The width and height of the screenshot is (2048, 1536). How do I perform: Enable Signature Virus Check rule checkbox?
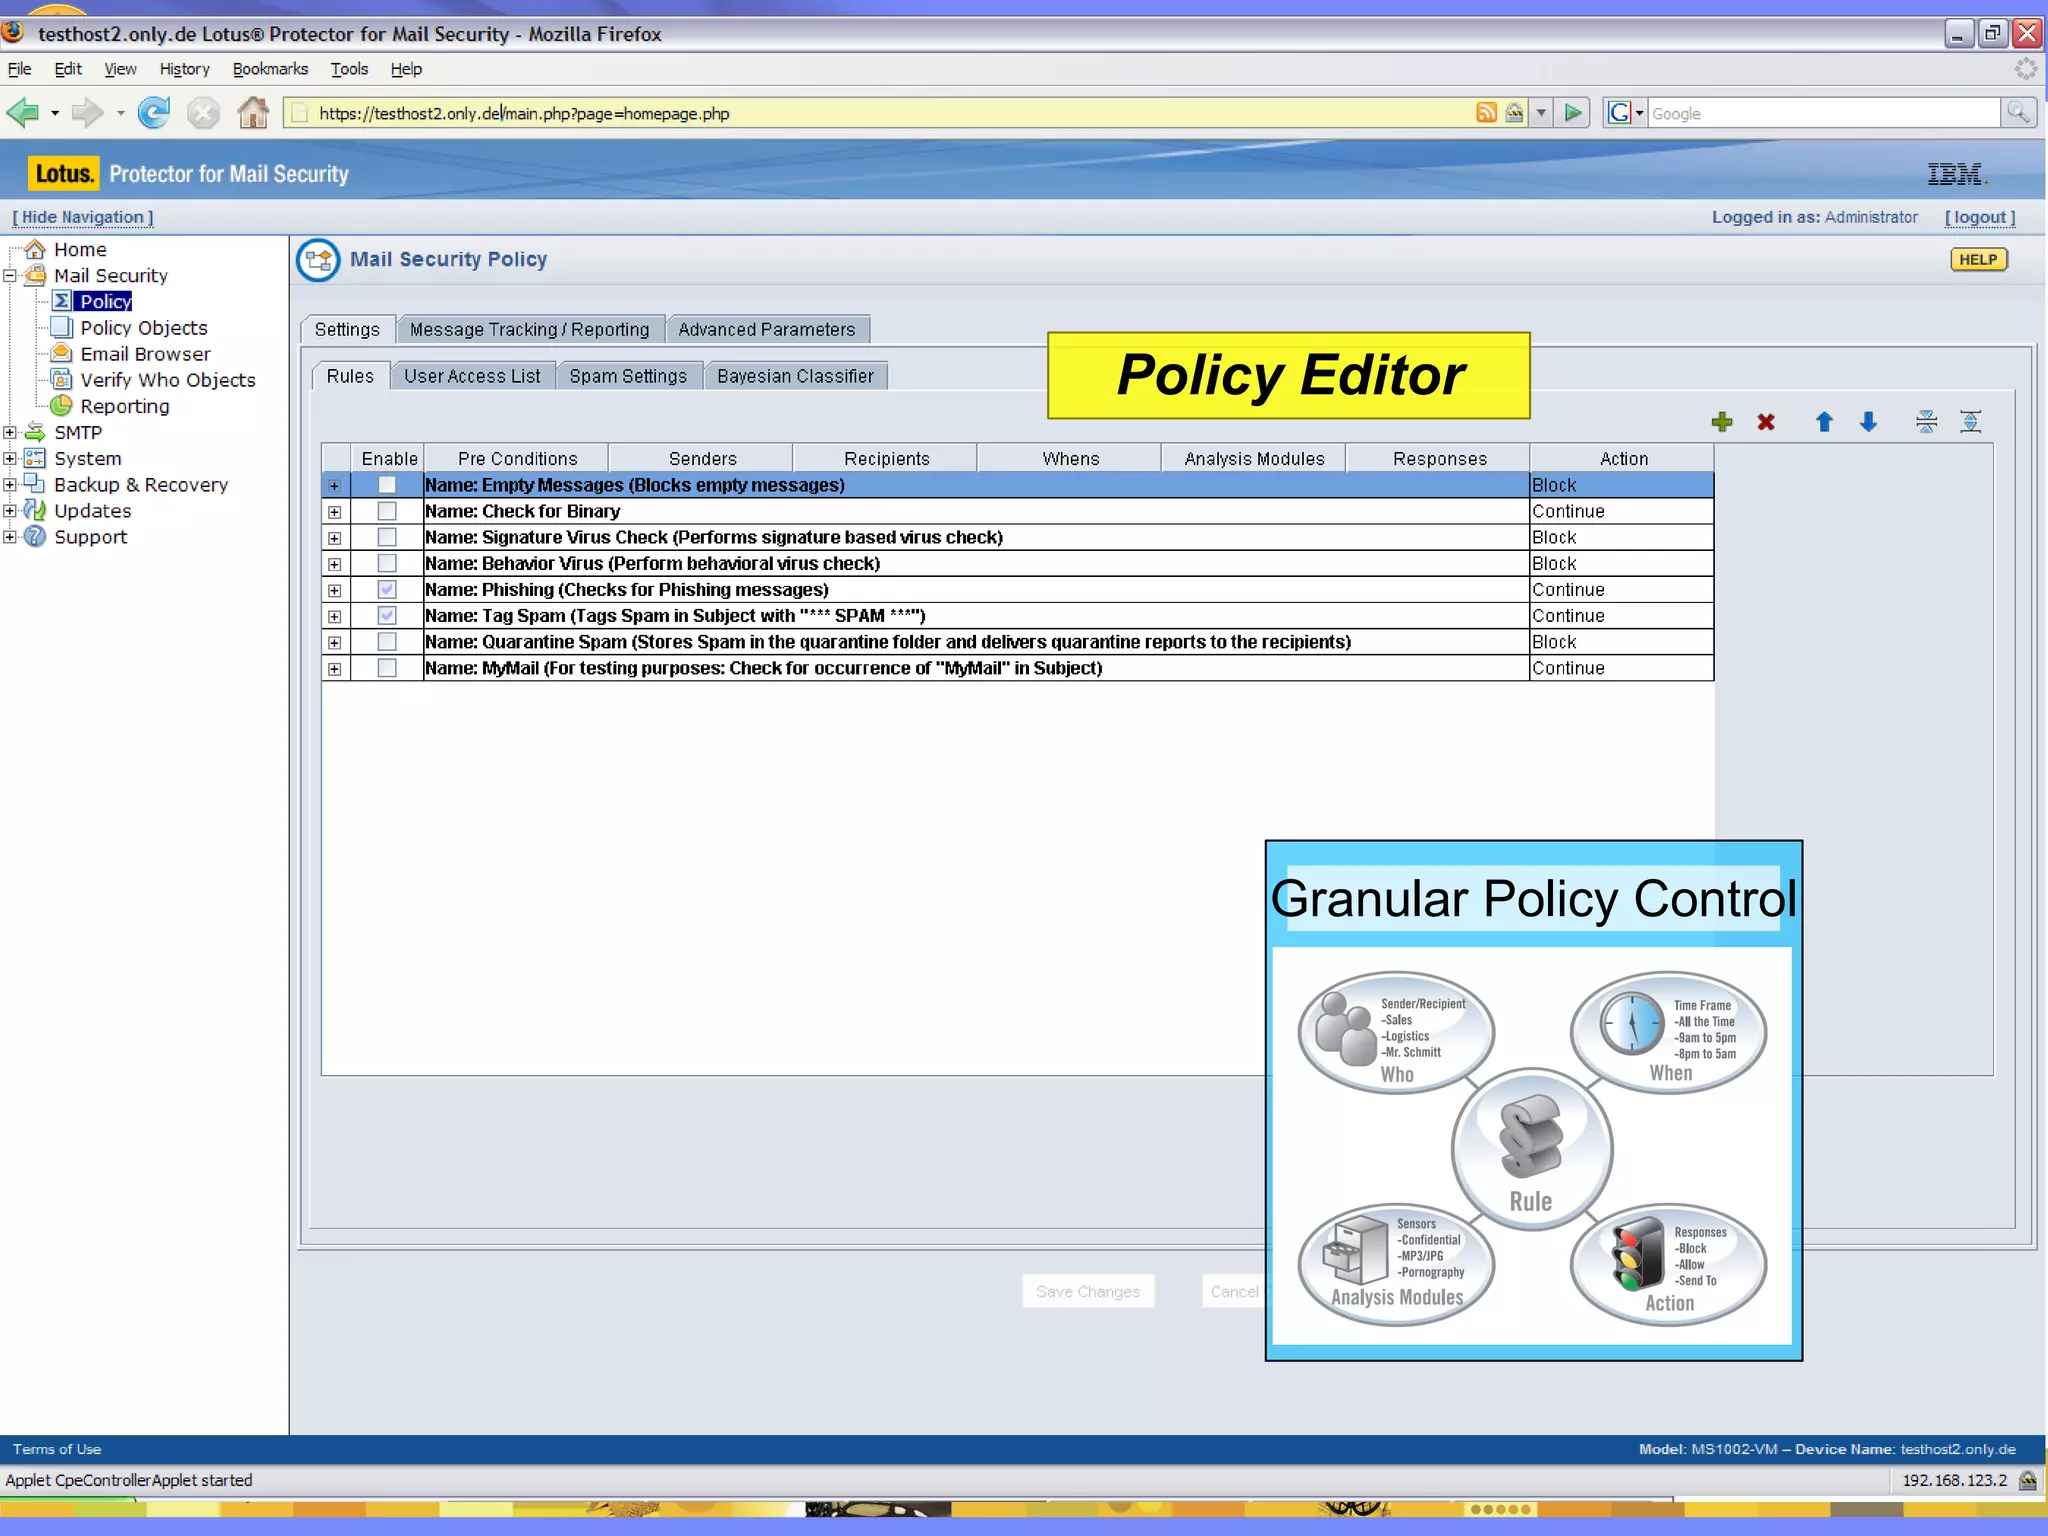point(387,537)
